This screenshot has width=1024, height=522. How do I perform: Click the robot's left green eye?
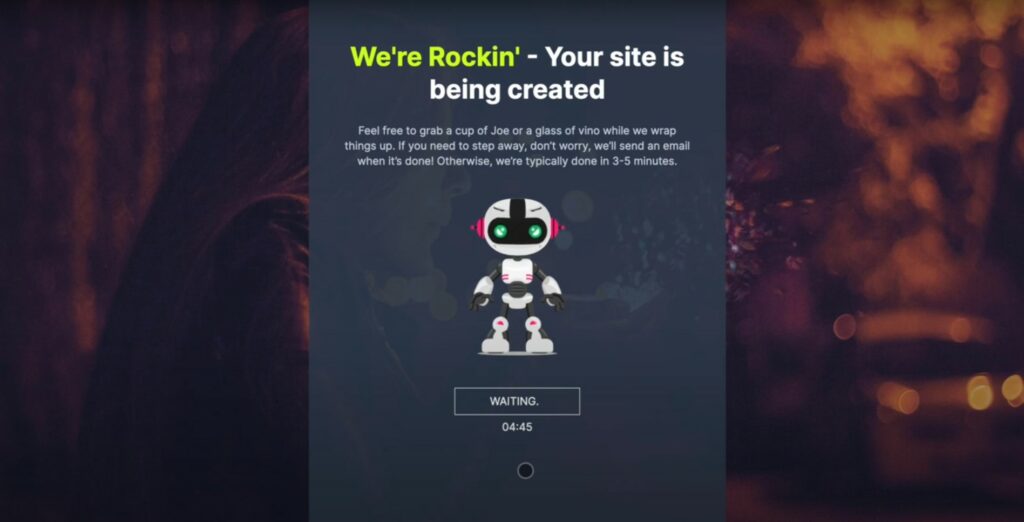[x=500, y=230]
